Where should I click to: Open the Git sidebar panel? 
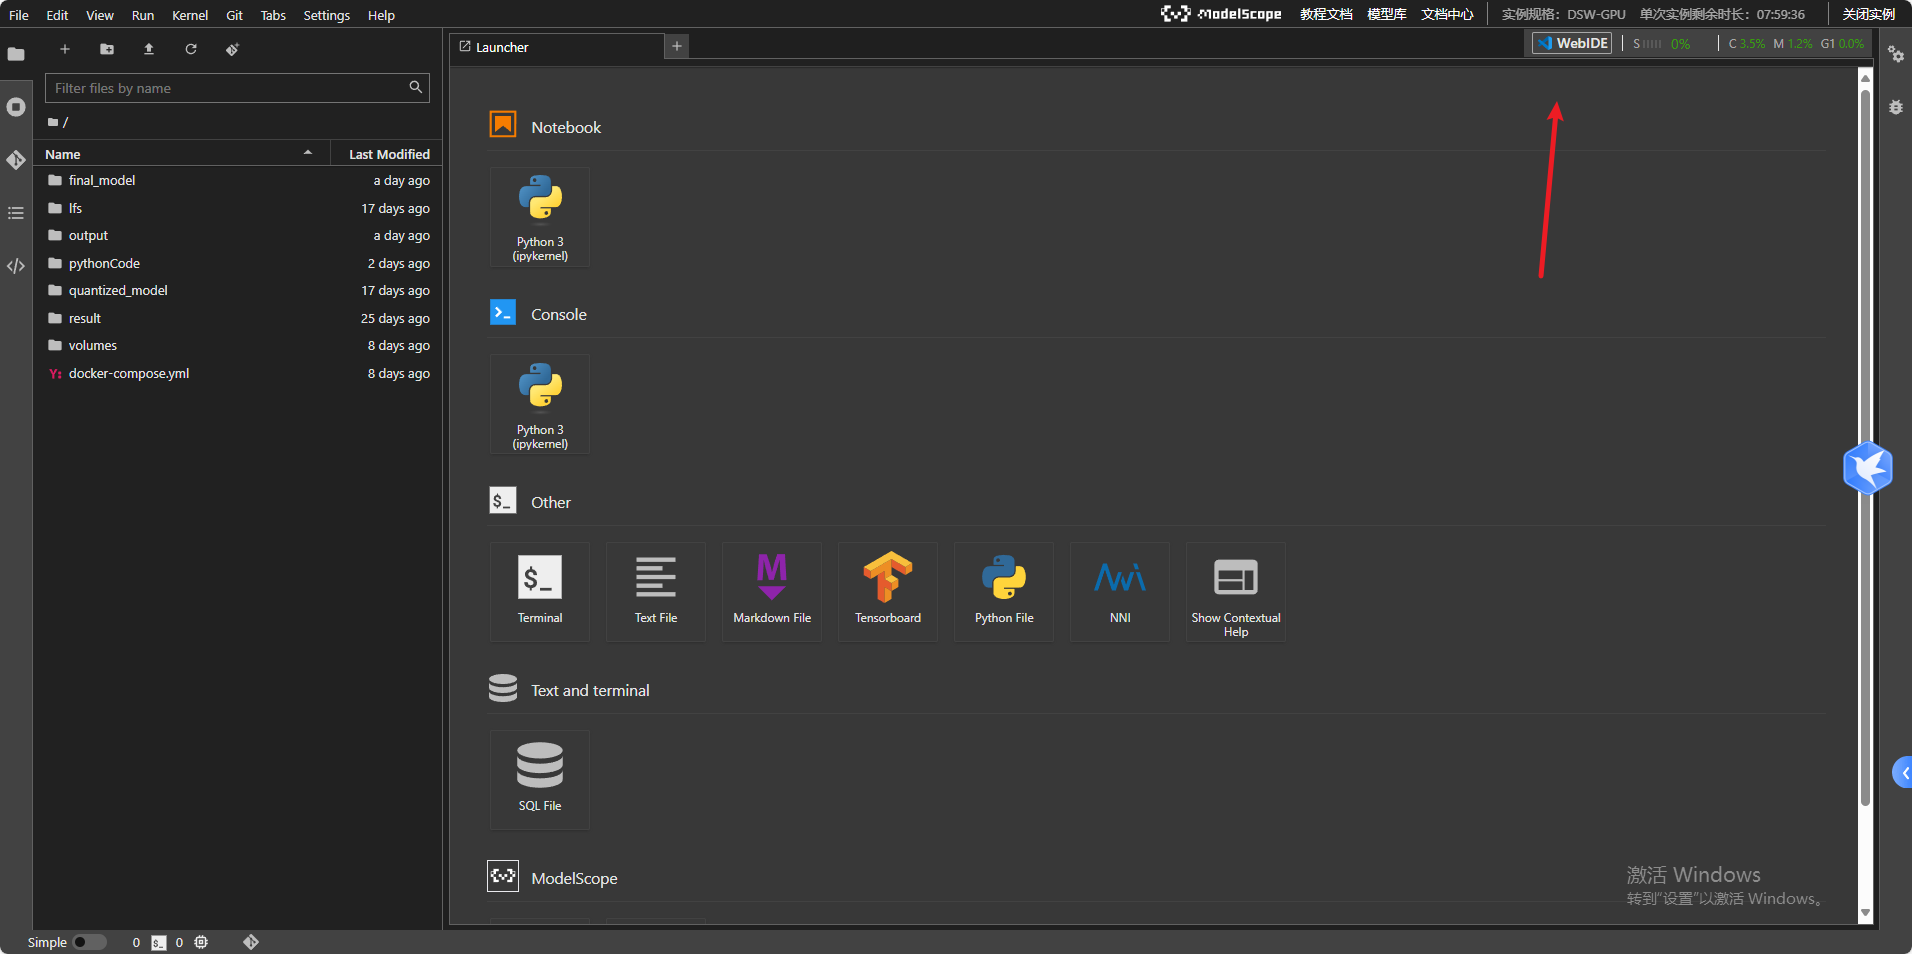(x=16, y=160)
